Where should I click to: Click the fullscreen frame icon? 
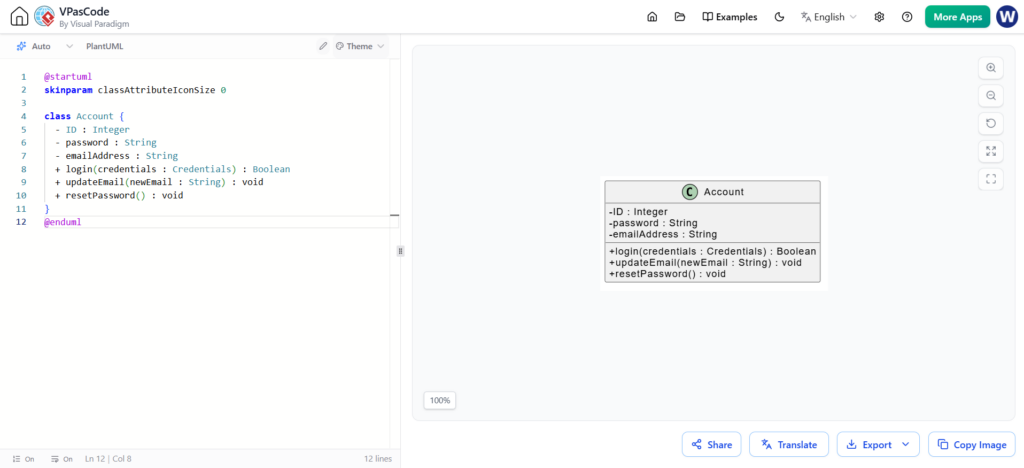(991, 179)
